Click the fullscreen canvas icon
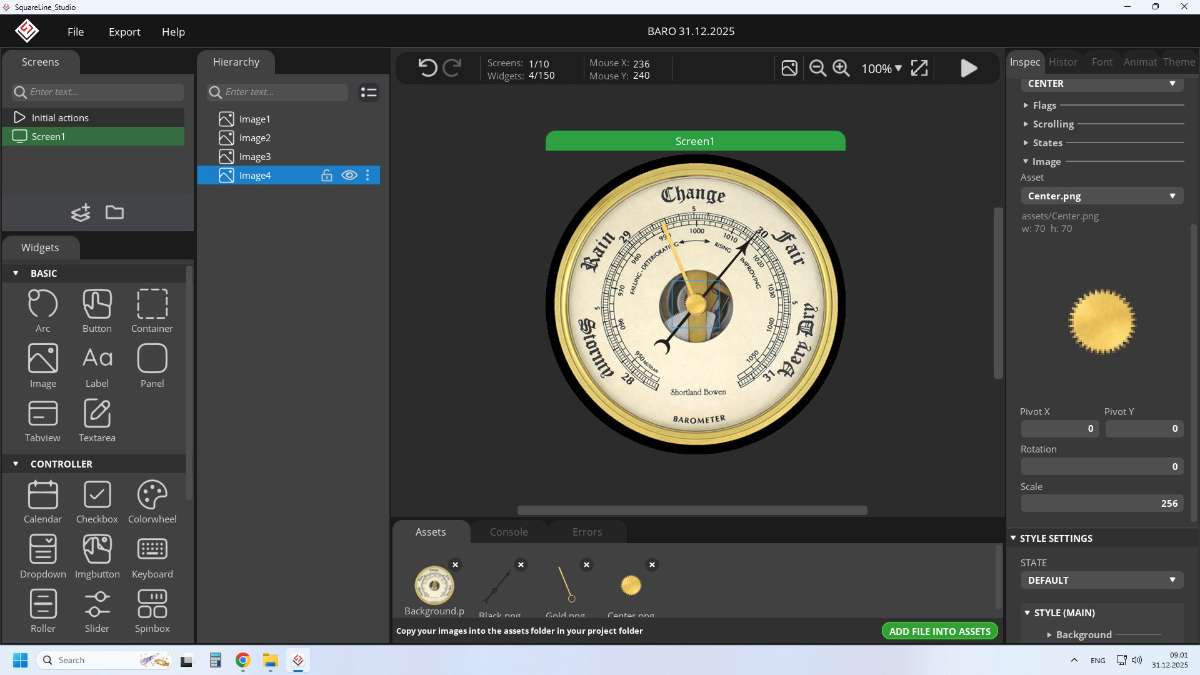The height and width of the screenshot is (675, 1200). [x=920, y=68]
